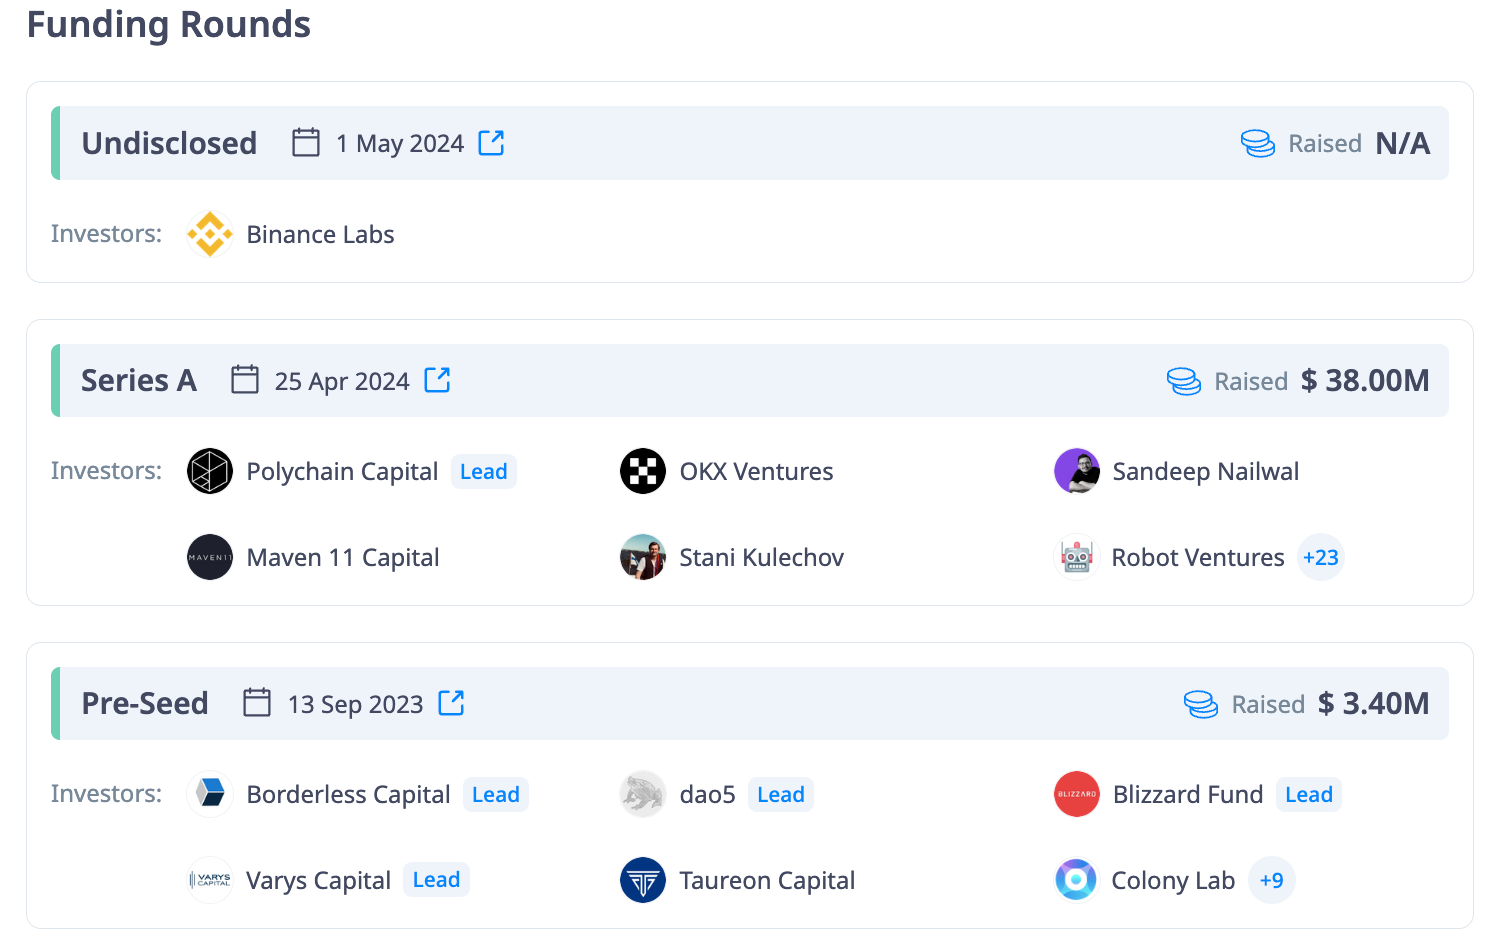Viewport: 1488px width, 944px height.
Task: Click the Blizzard Fund red logo
Action: tap(1077, 794)
